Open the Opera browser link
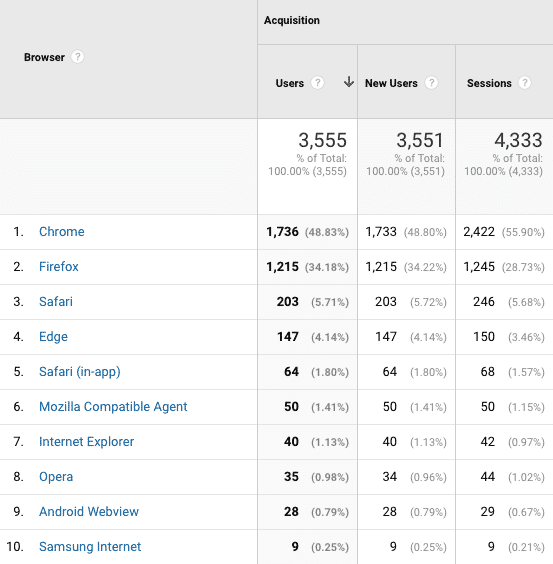Viewport: 553px width, 564px height. (56, 477)
